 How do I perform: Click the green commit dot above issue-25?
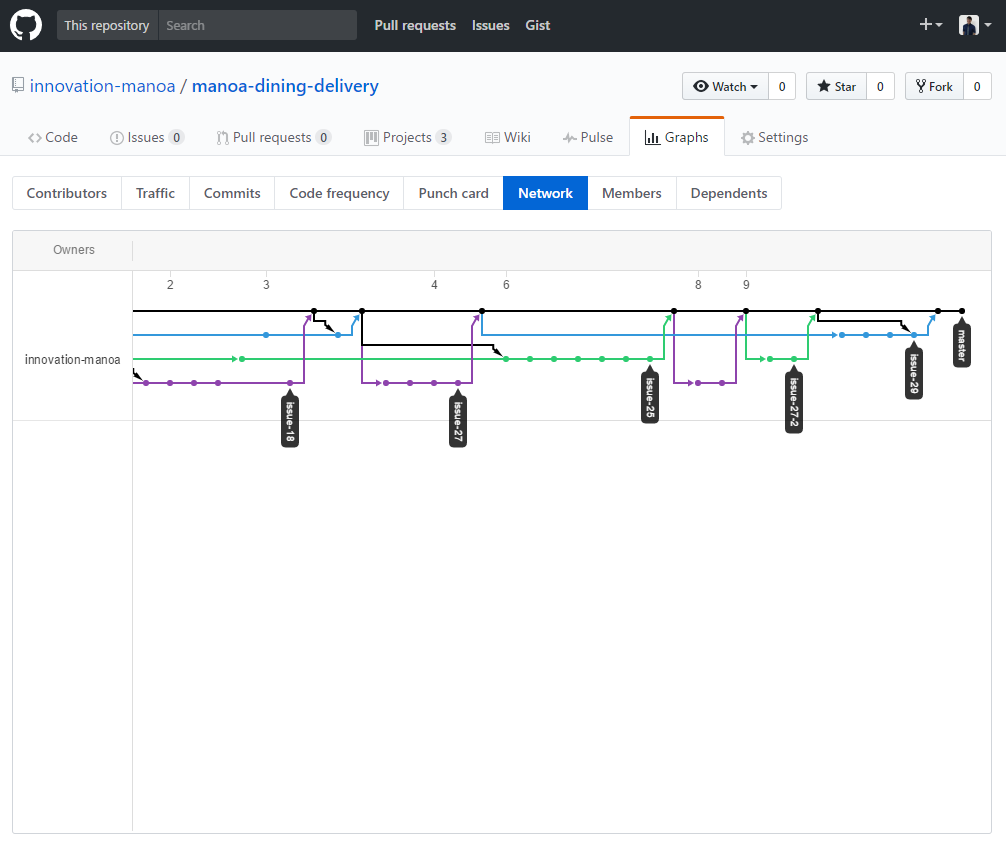click(650, 359)
